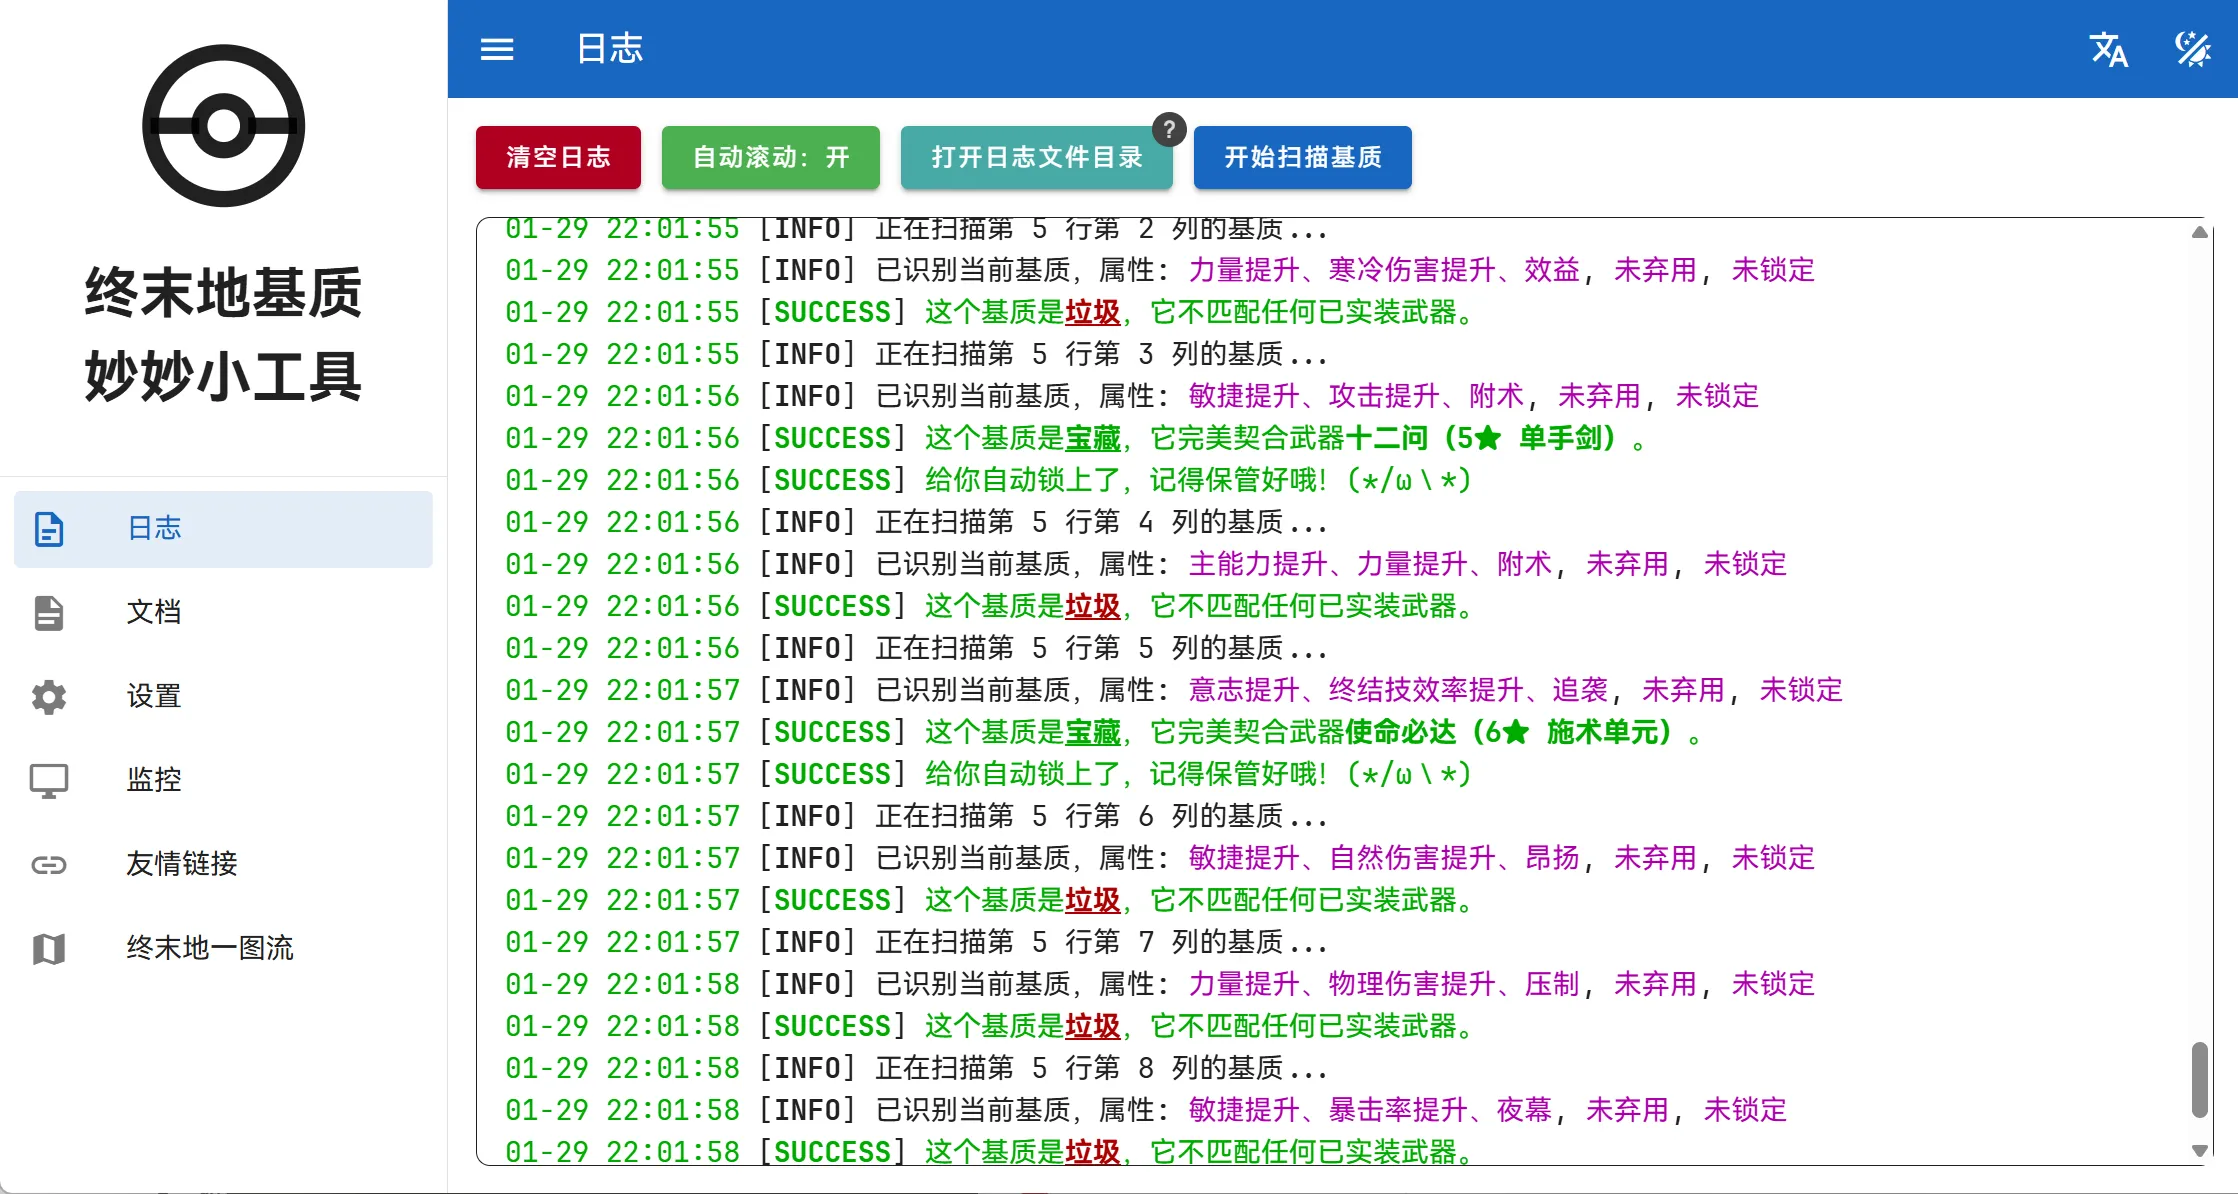Open the navigation hamburger menu
This screenshot has height=1194, width=2238.
pyautogui.click(x=497, y=49)
